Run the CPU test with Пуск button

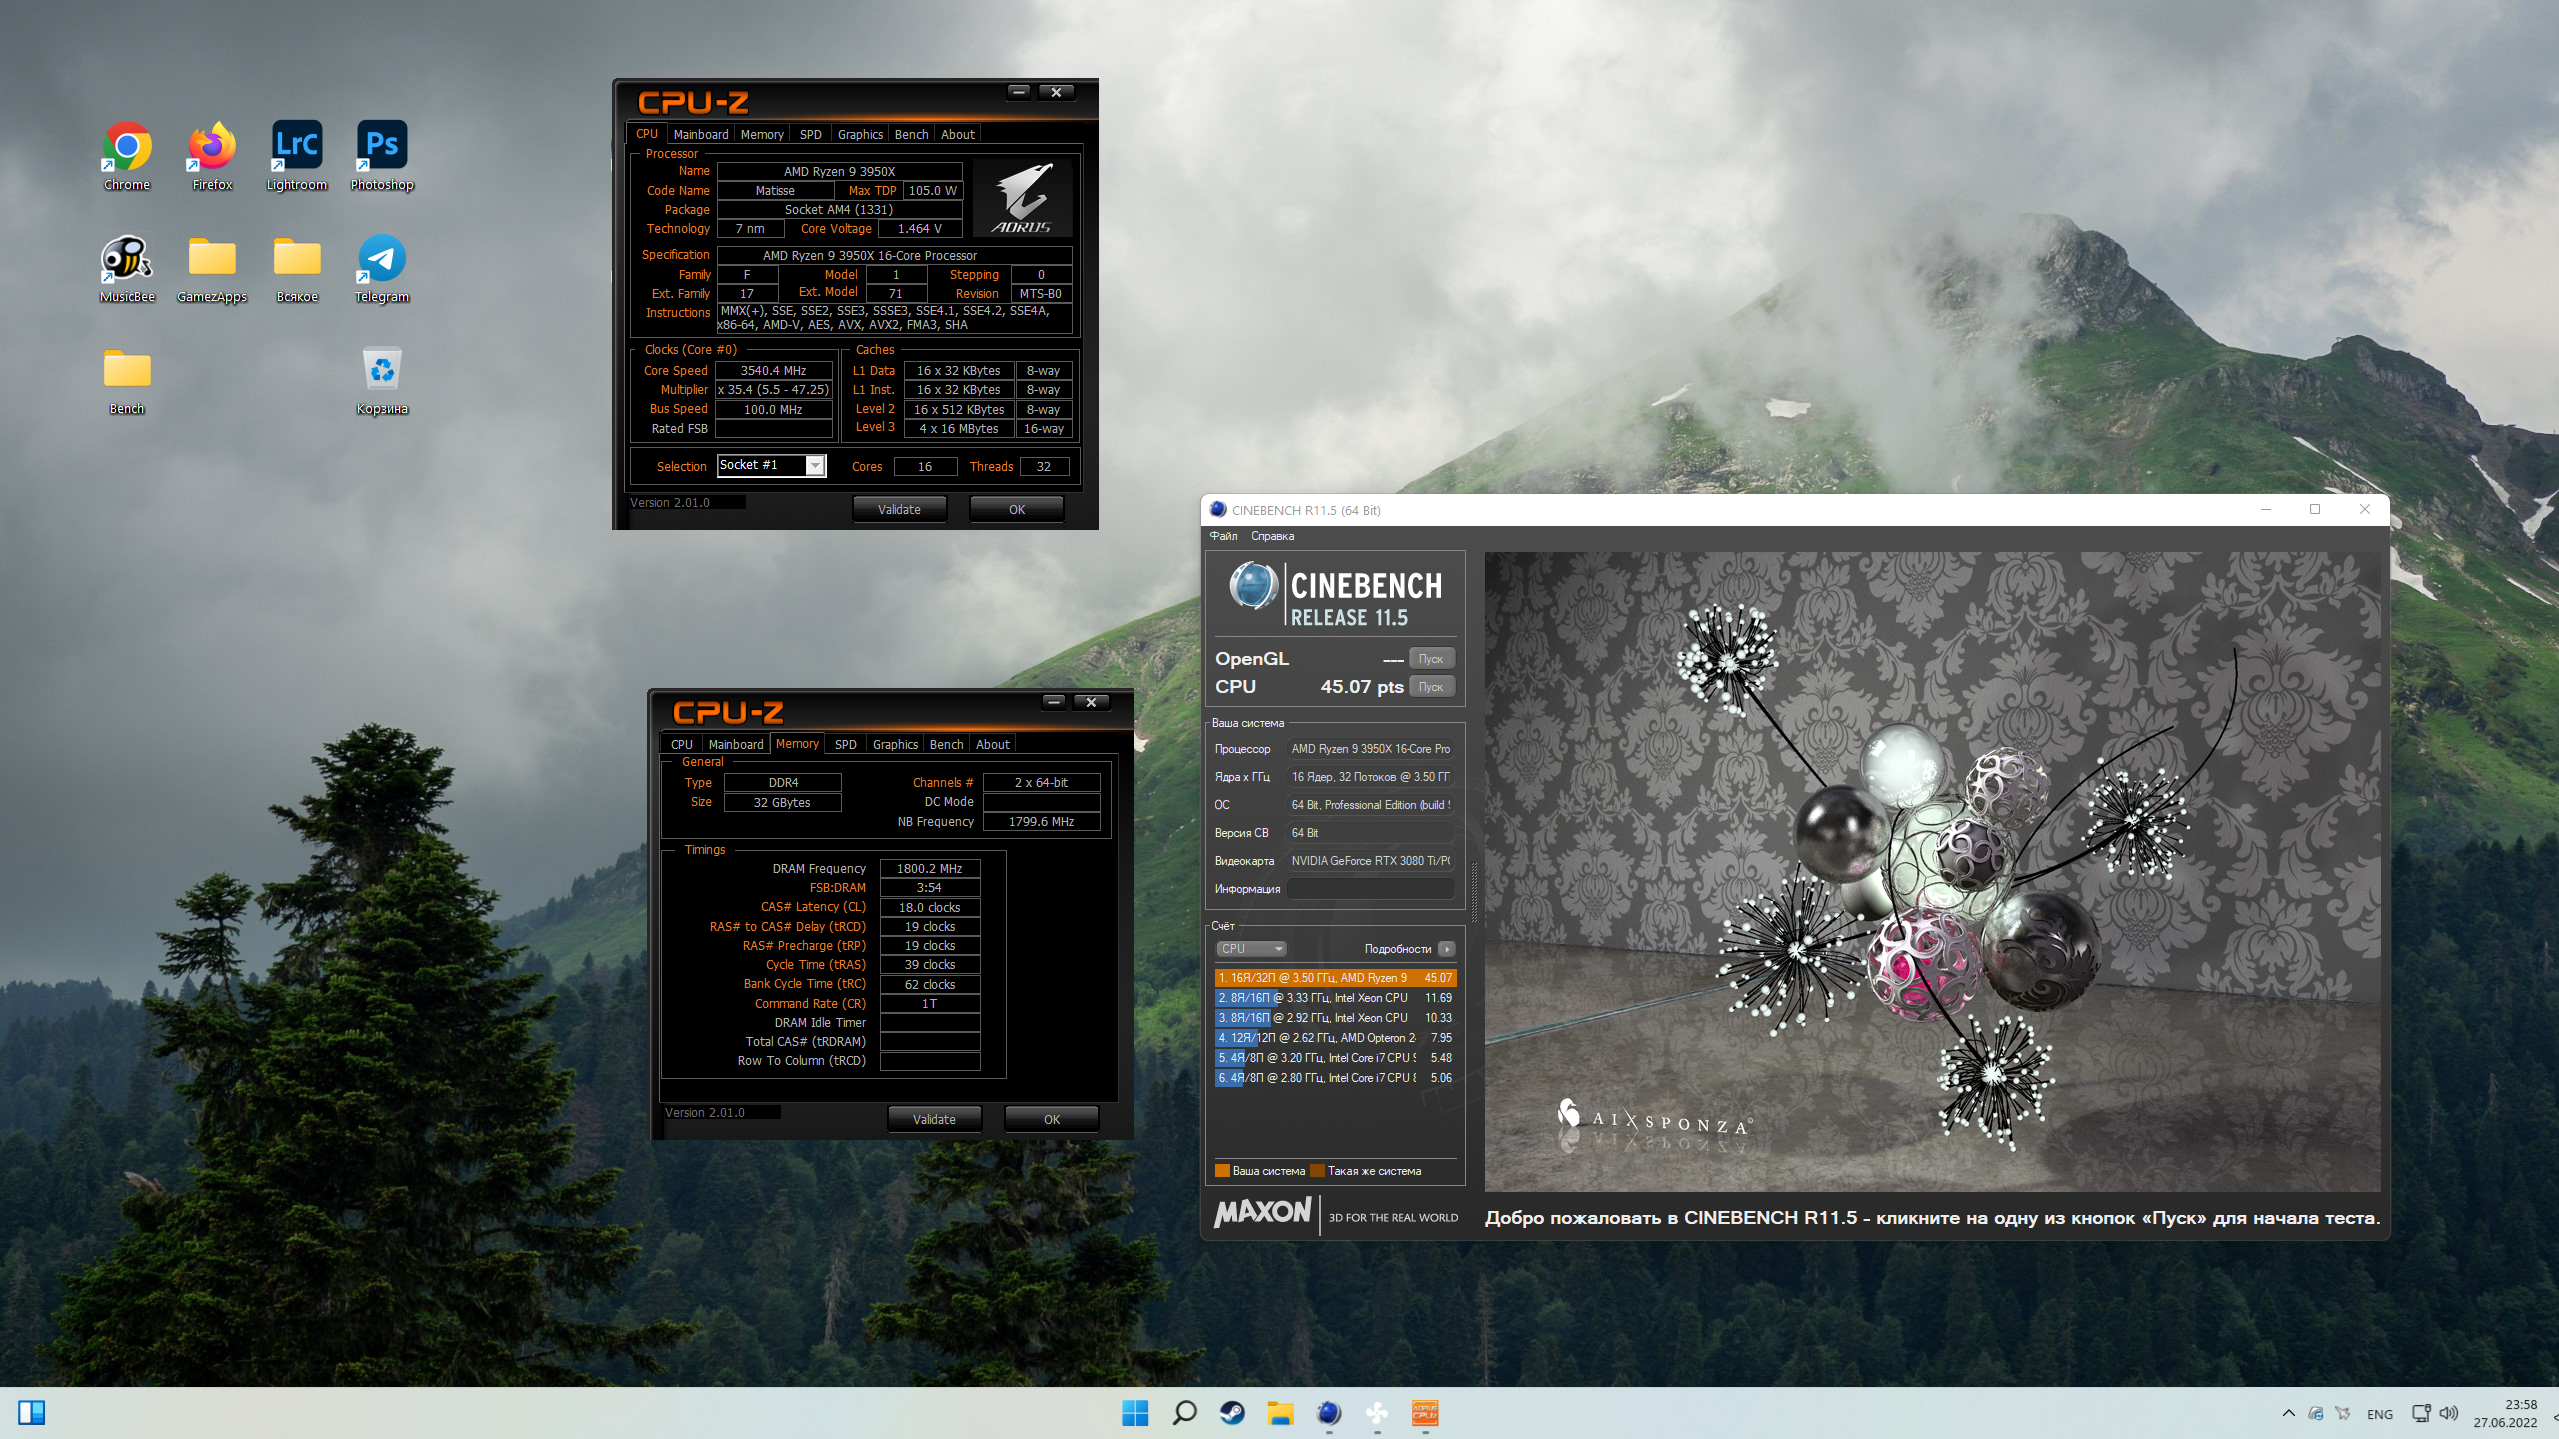(x=1431, y=687)
